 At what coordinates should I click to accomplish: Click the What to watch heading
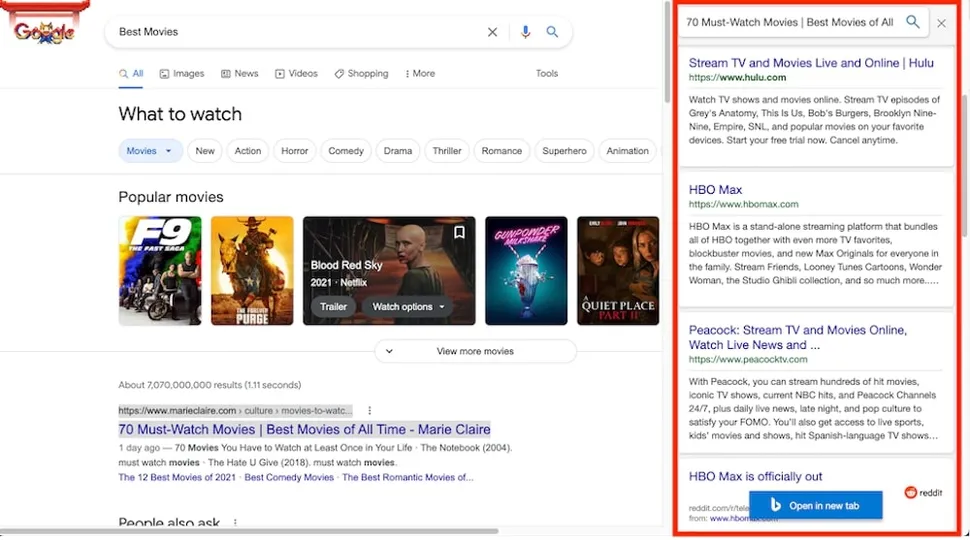tap(180, 114)
